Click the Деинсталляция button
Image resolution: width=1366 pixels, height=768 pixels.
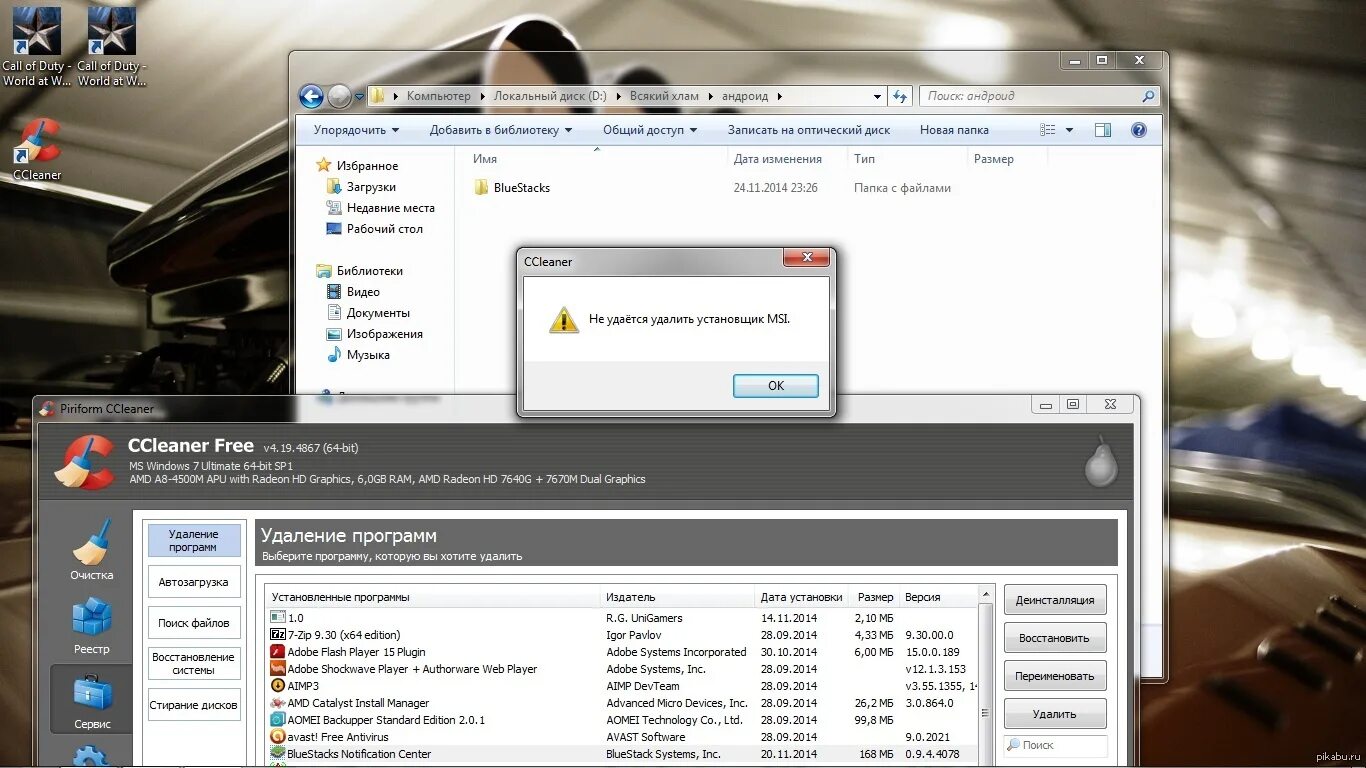click(x=1055, y=600)
